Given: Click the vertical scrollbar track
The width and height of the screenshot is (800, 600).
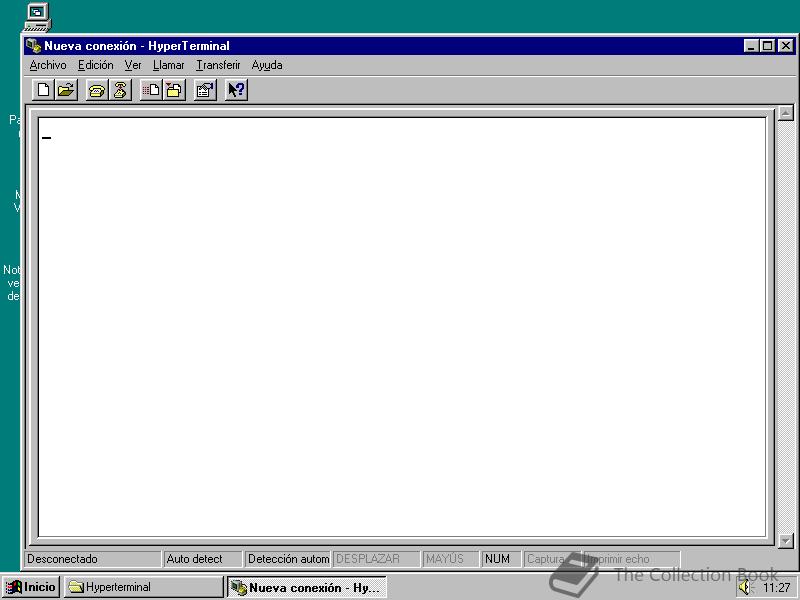Looking at the screenshot, I should 786,327.
